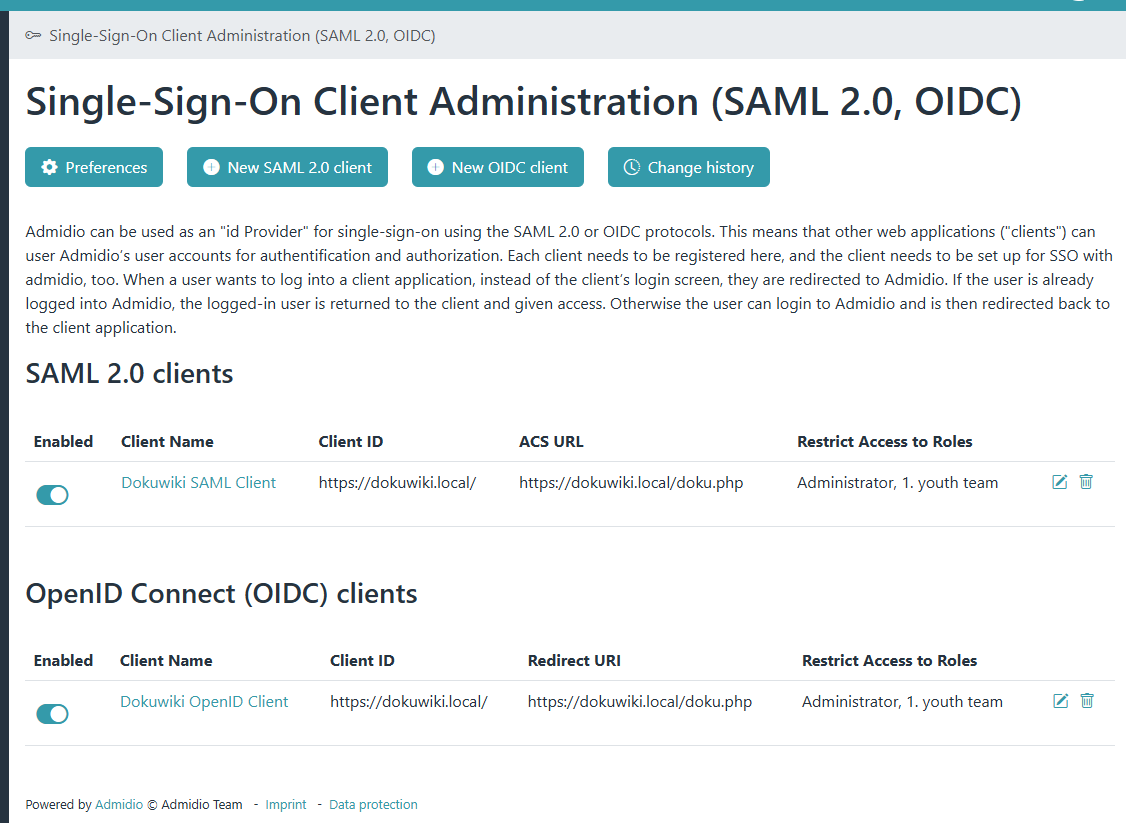The image size is (1126, 823).
Task: Open the Data protection page
Action: click(373, 804)
